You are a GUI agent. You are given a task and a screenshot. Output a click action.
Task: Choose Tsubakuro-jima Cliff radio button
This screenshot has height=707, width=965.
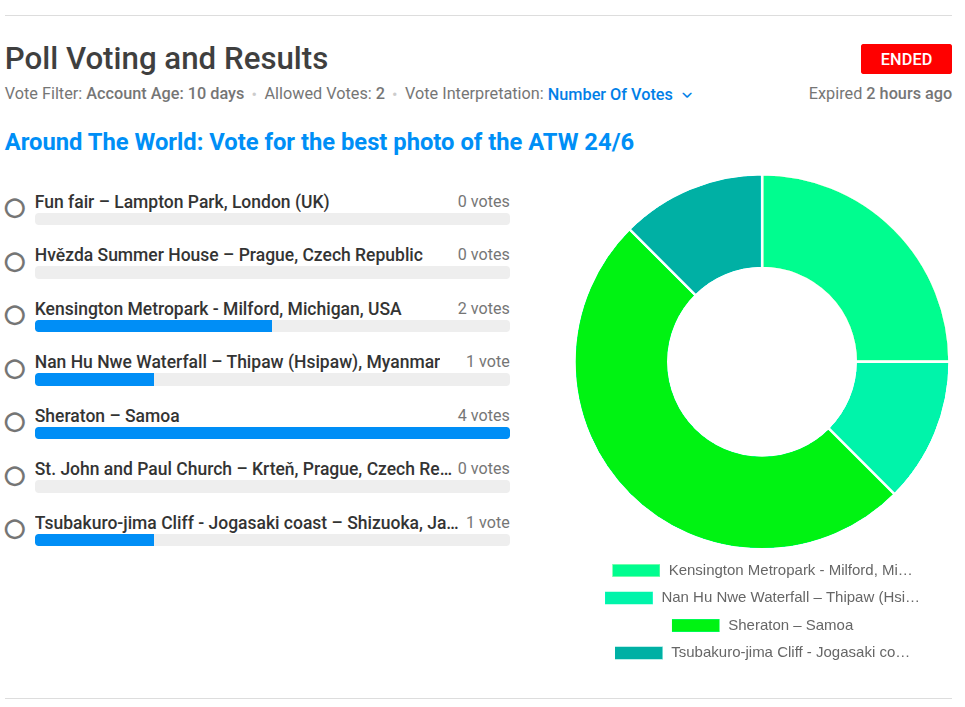pyautogui.click(x=15, y=529)
